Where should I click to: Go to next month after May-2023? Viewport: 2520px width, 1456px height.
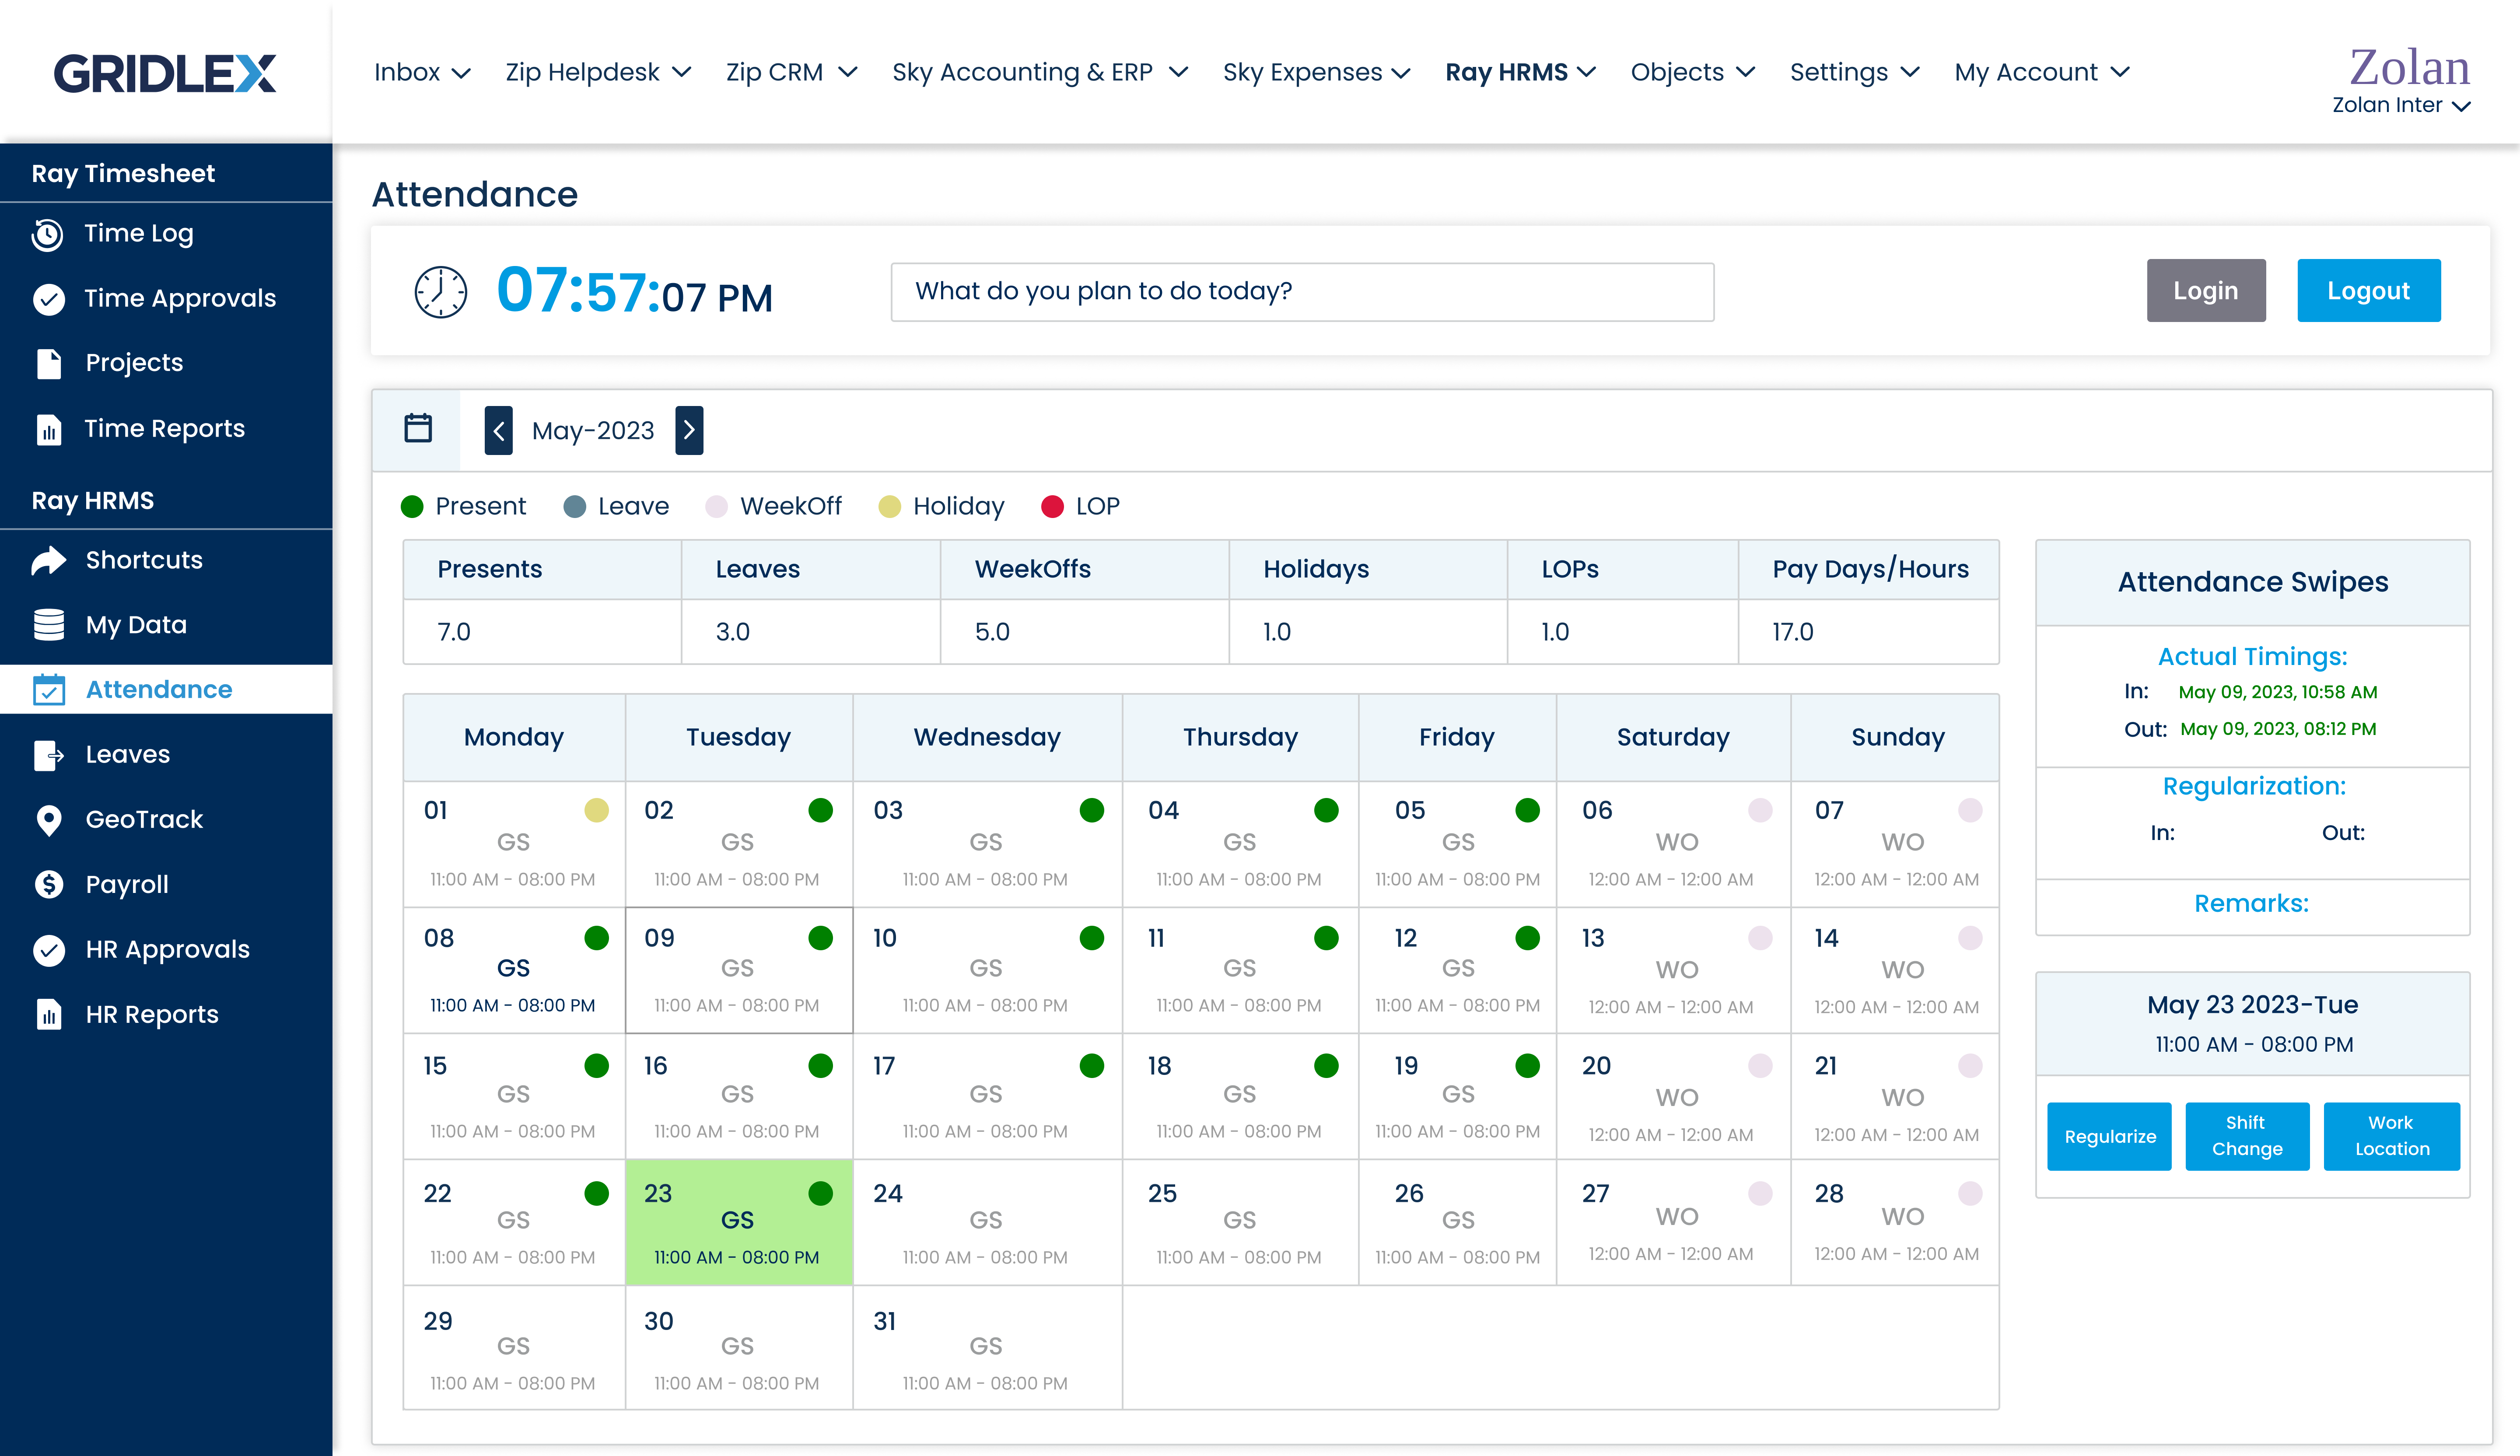pyautogui.click(x=689, y=431)
